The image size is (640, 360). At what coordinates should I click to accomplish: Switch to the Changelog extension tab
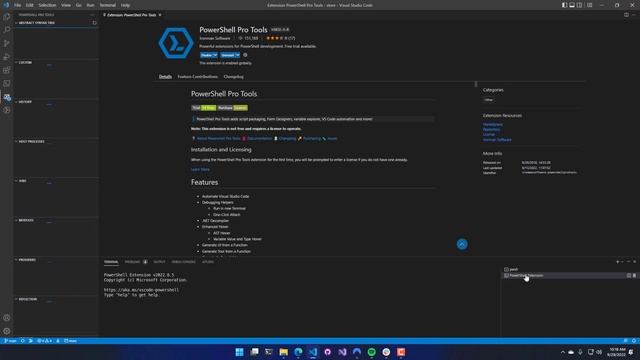click(x=233, y=77)
